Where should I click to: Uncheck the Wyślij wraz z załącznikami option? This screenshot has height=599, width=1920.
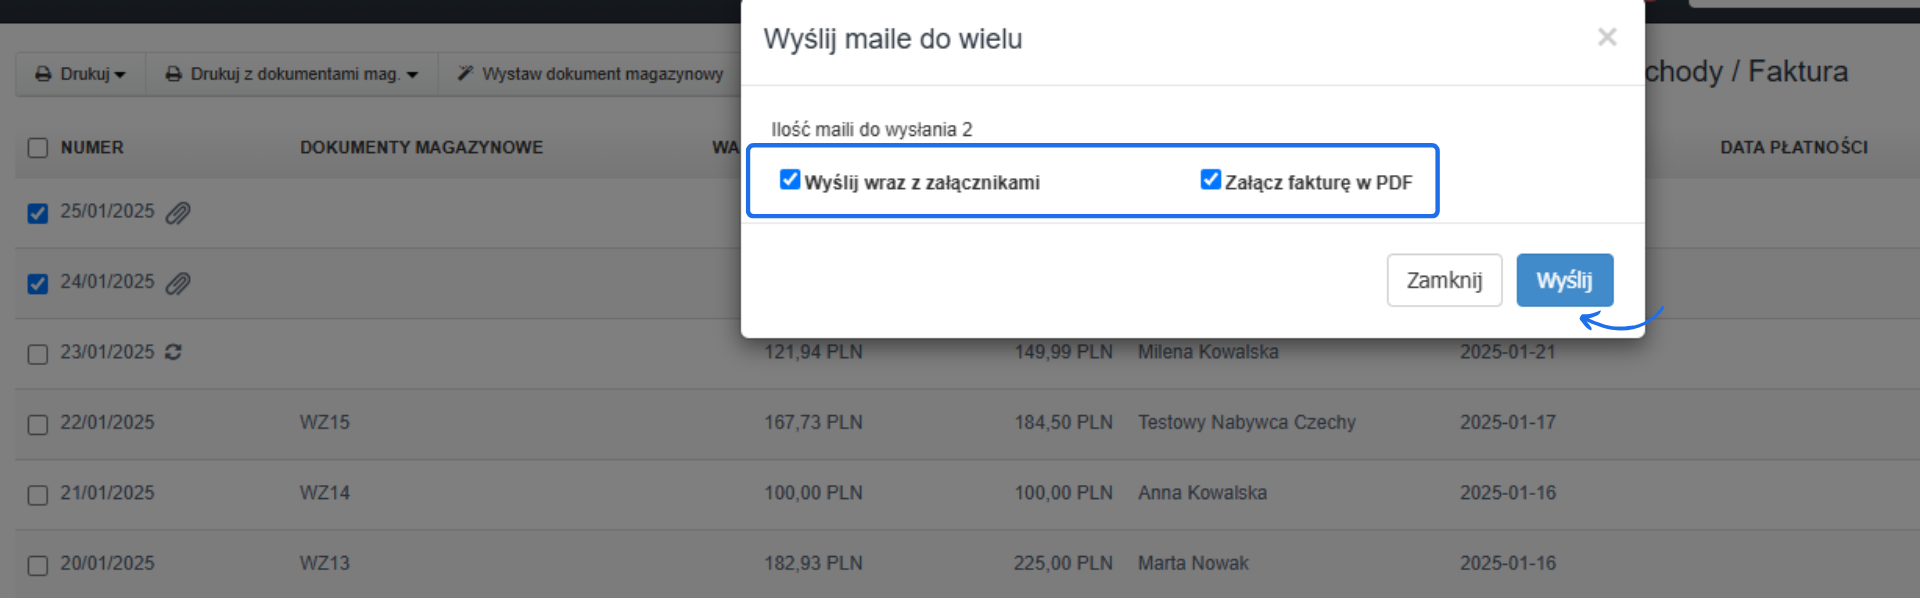[x=789, y=179]
